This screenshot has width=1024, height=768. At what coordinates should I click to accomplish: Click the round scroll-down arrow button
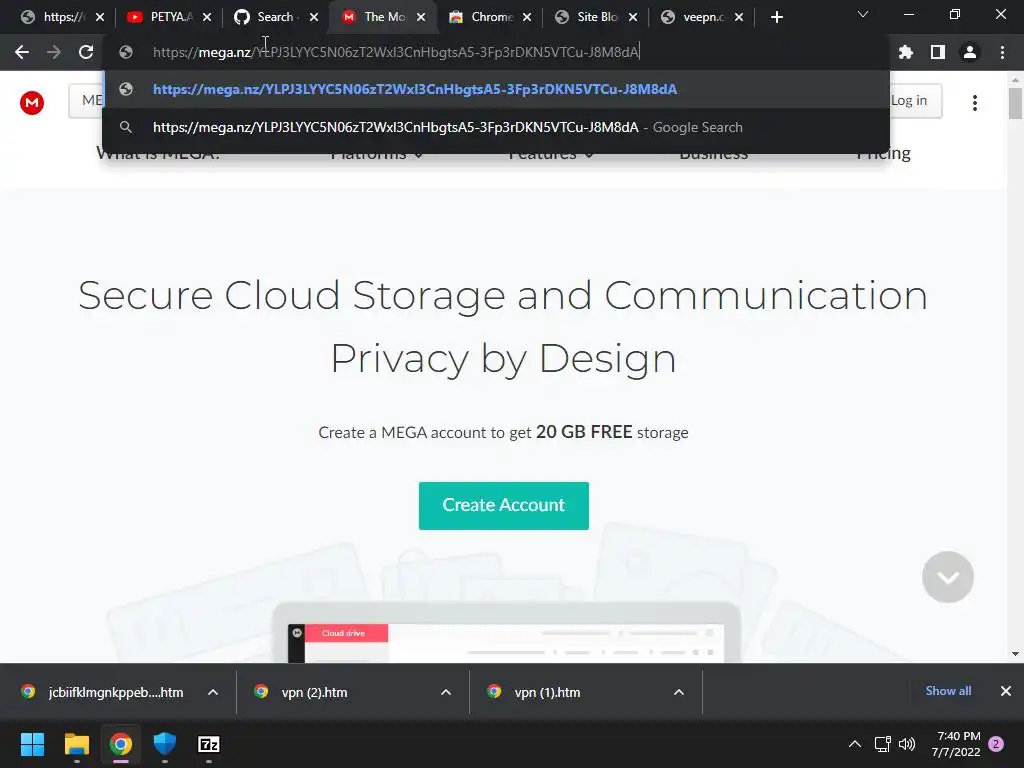(x=948, y=577)
